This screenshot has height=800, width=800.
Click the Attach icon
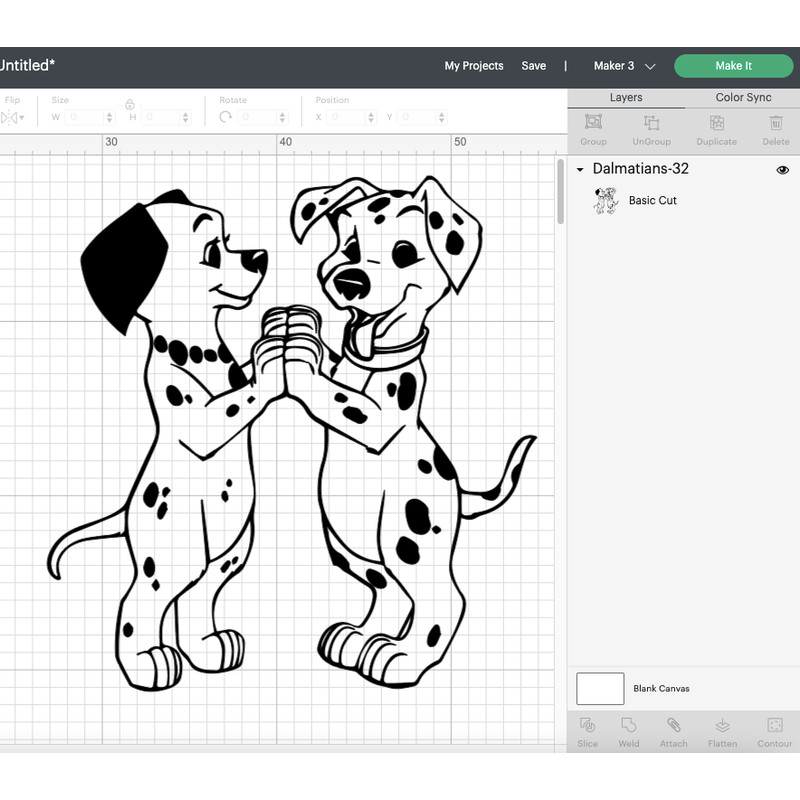point(673,731)
